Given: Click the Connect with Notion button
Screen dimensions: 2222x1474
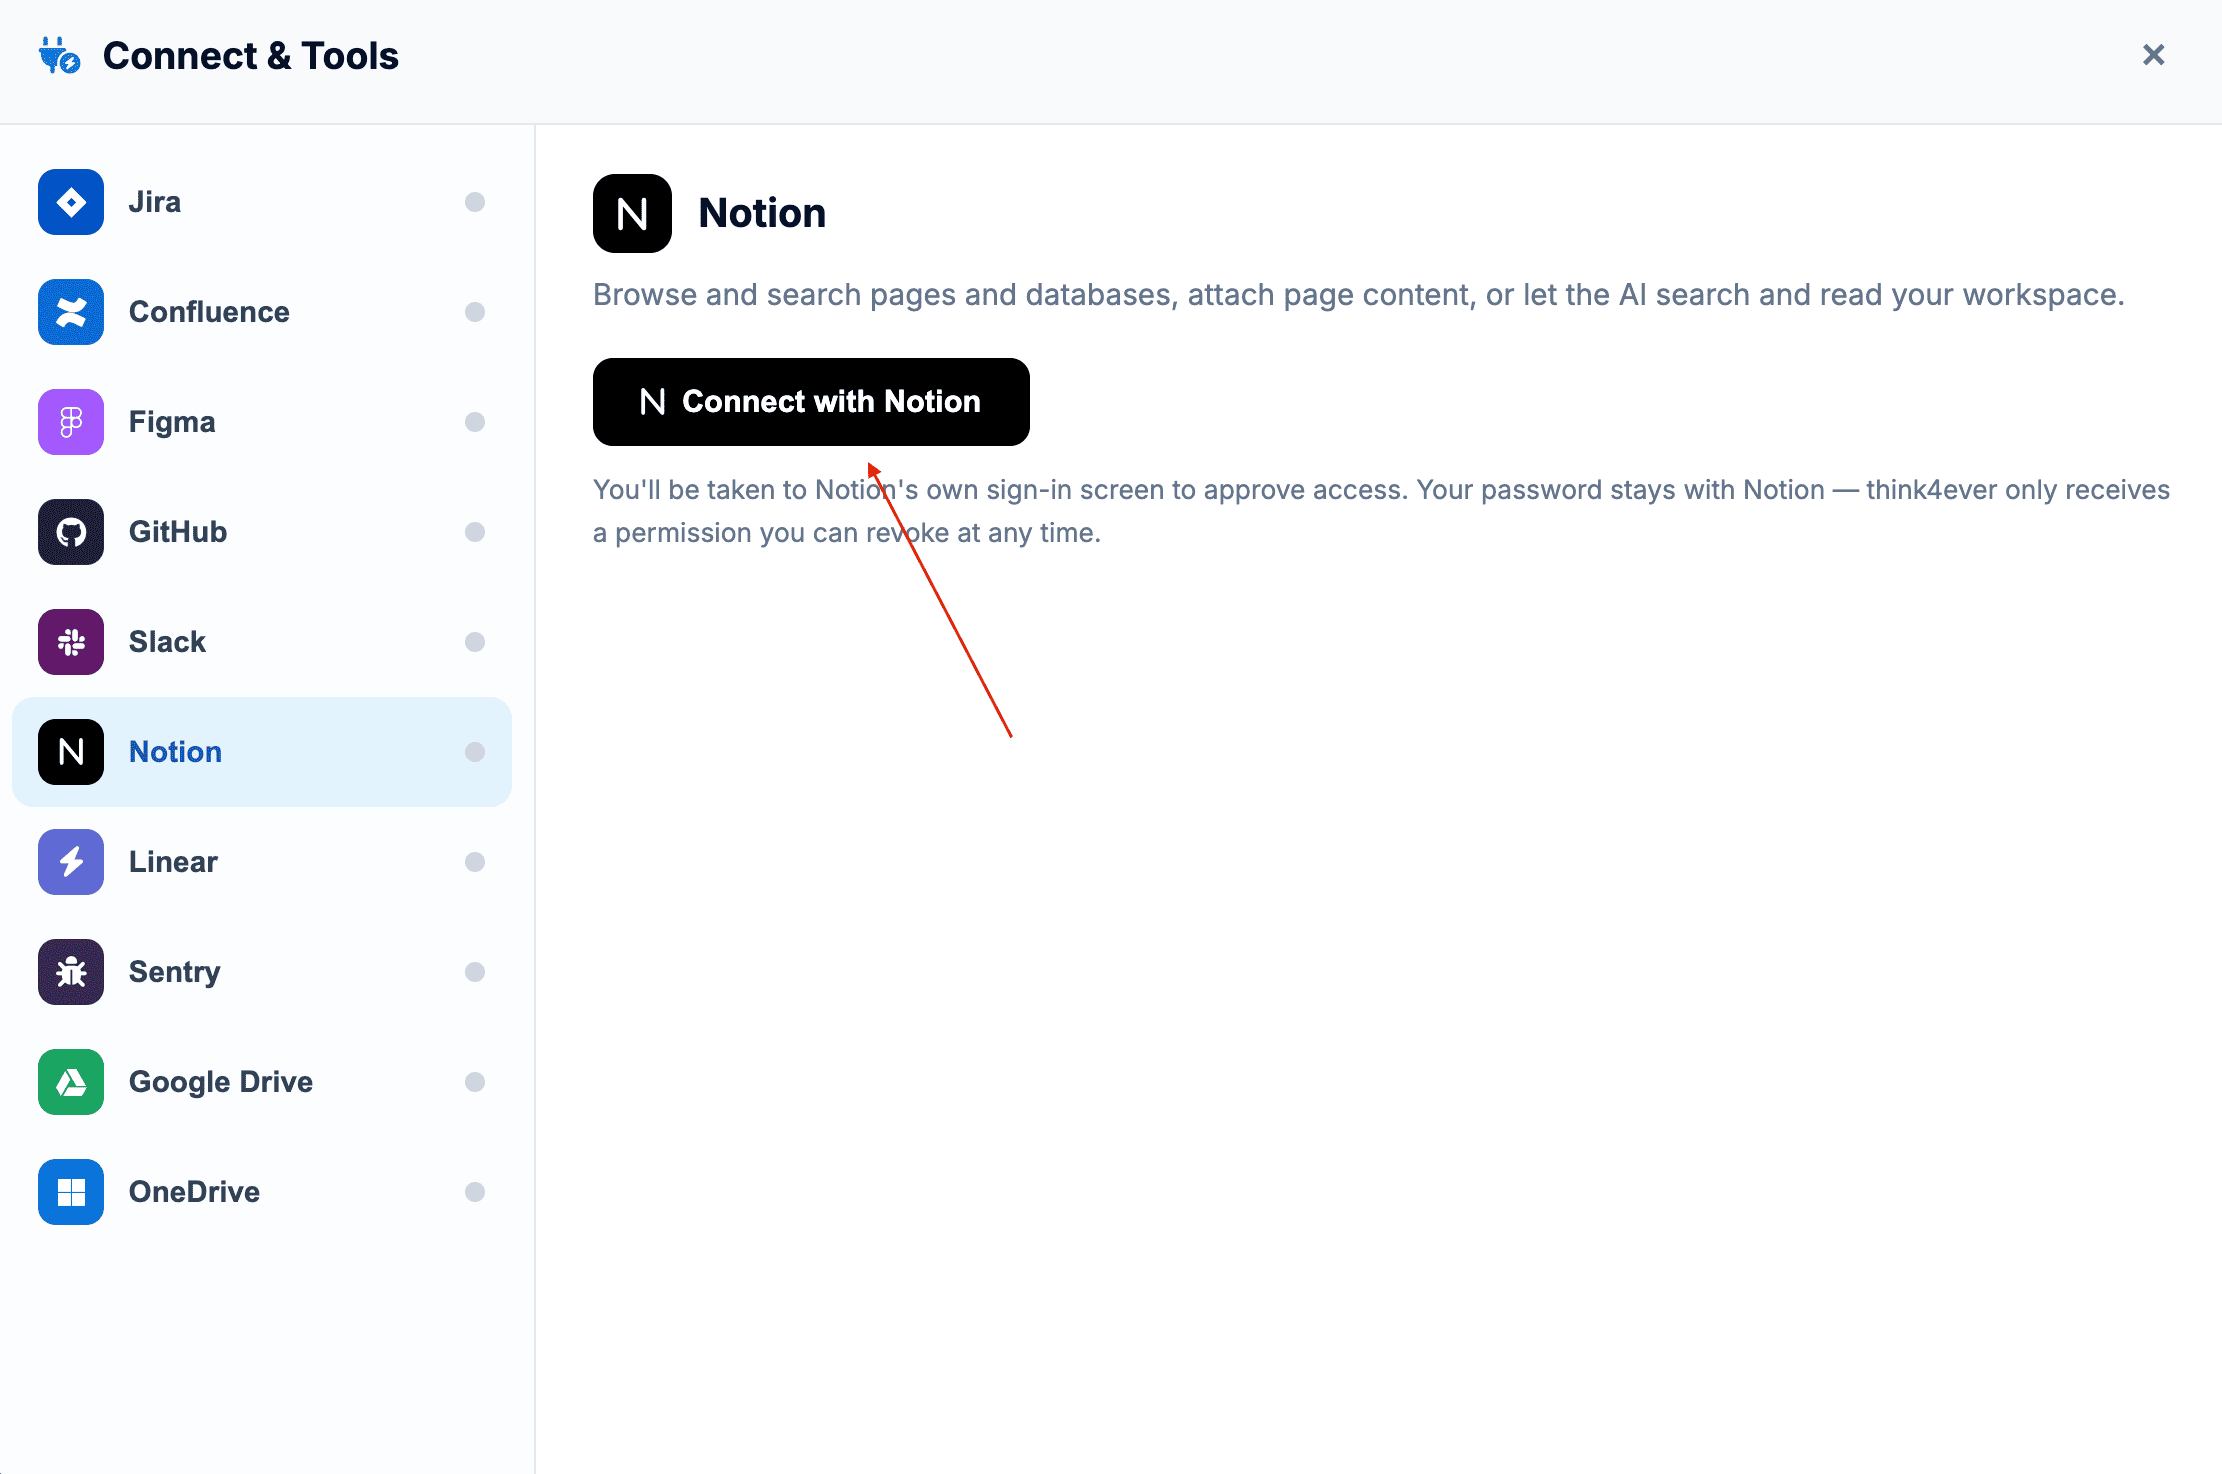Looking at the screenshot, I should pyautogui.click(x=811, y=402).
